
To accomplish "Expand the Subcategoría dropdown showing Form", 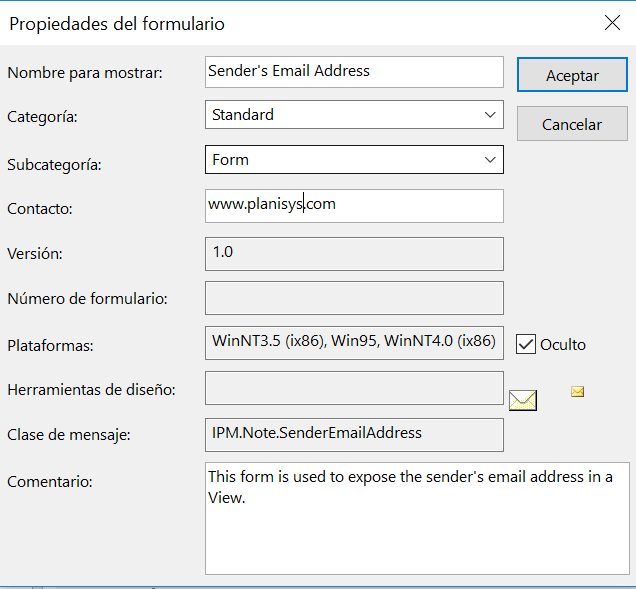I will click(x=354, y=160).
